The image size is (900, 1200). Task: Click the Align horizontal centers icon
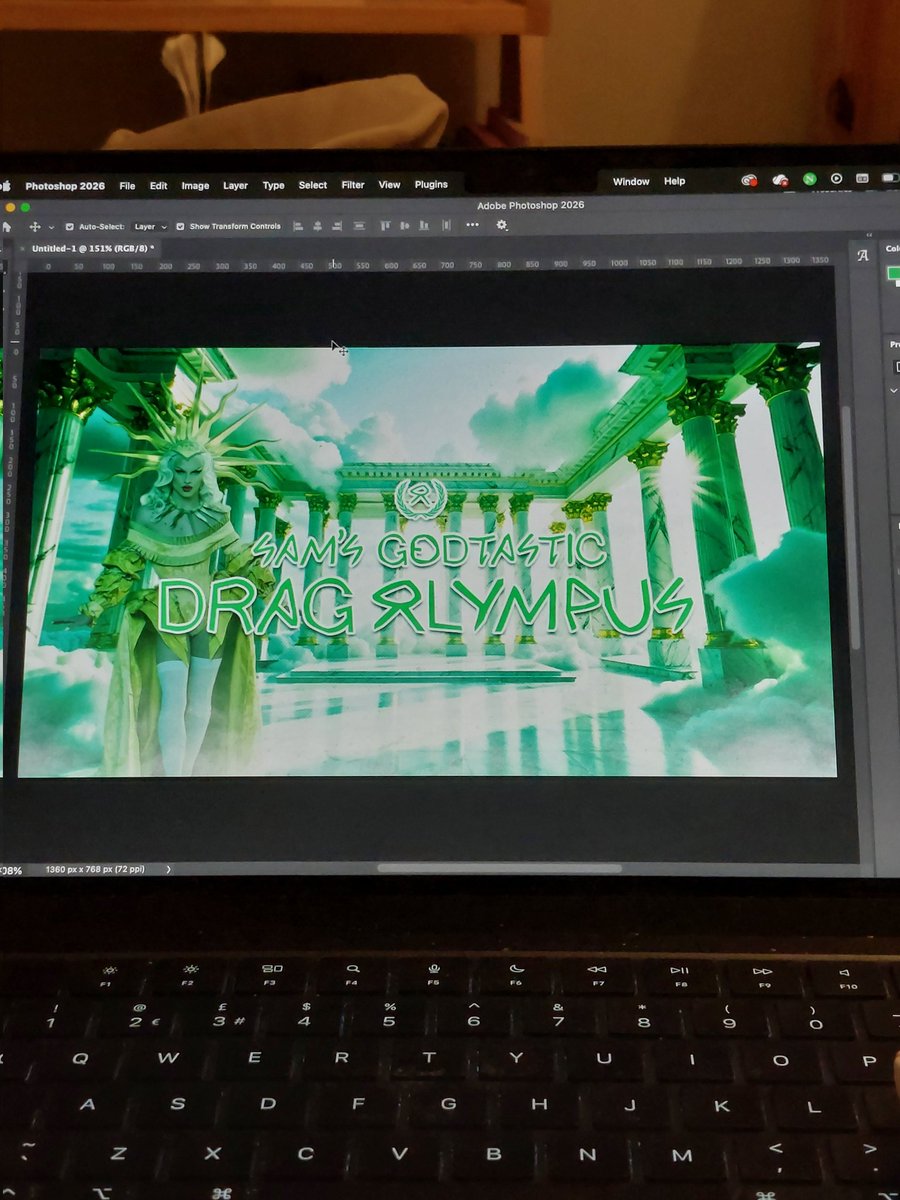(x=319, y=226)
